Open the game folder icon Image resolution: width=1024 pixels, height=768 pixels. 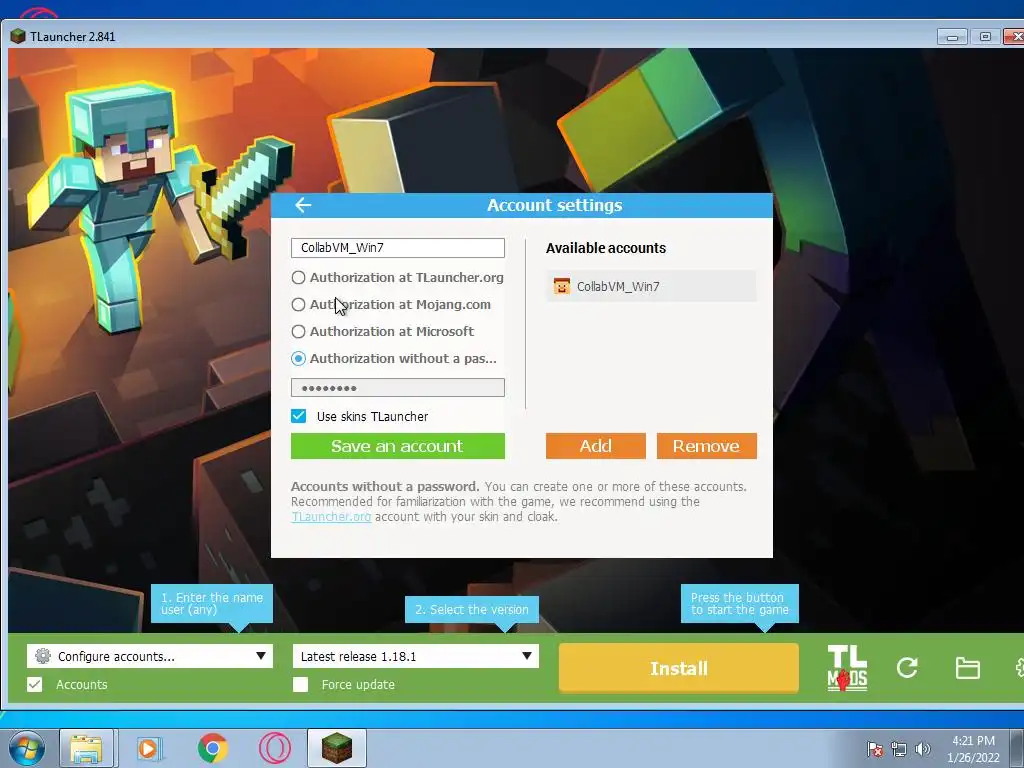tap(967, 668)
